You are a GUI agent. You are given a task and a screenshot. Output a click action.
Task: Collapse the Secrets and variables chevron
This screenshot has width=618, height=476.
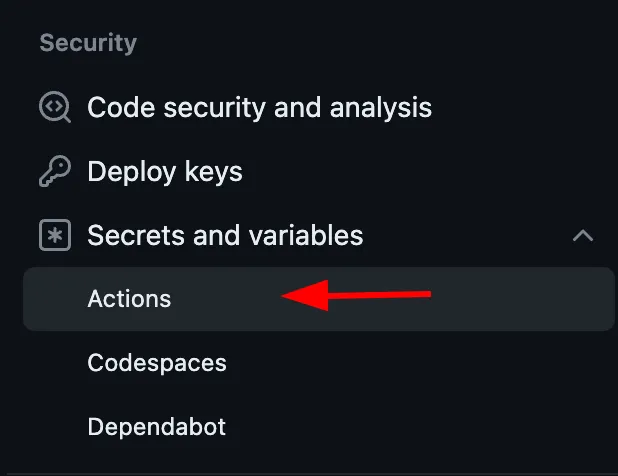[x=582, y=236]
